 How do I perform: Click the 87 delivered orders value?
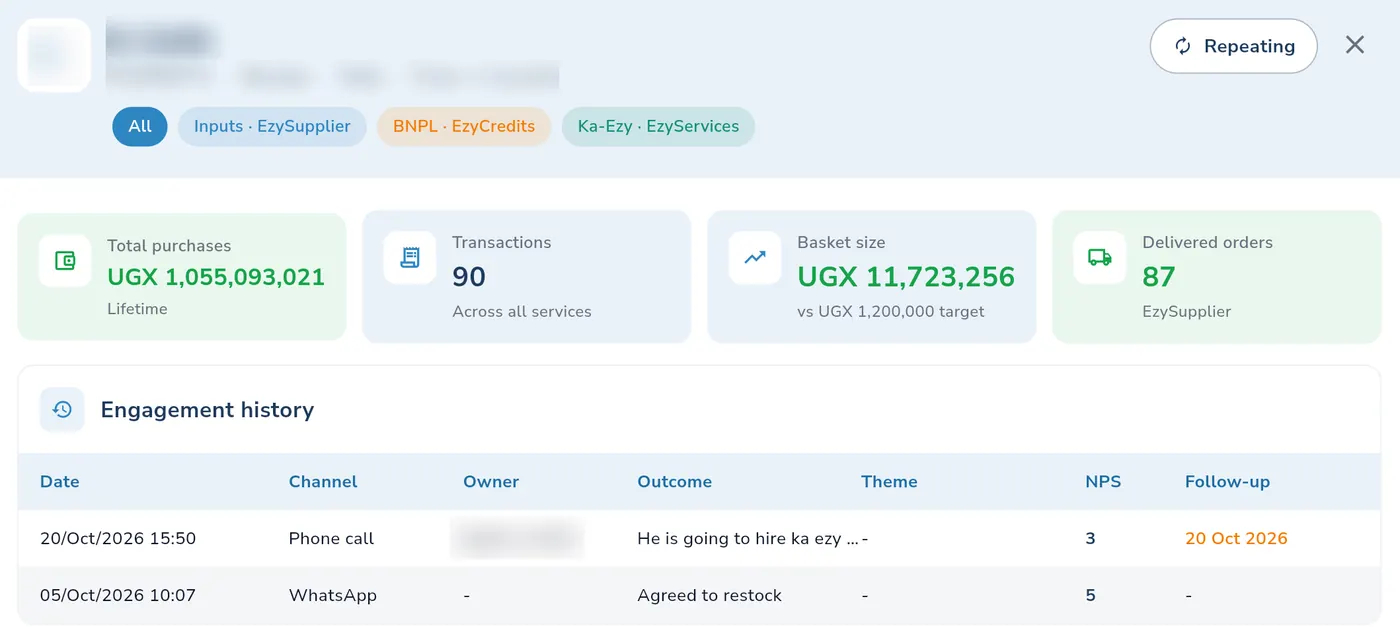pos(1159,276)
